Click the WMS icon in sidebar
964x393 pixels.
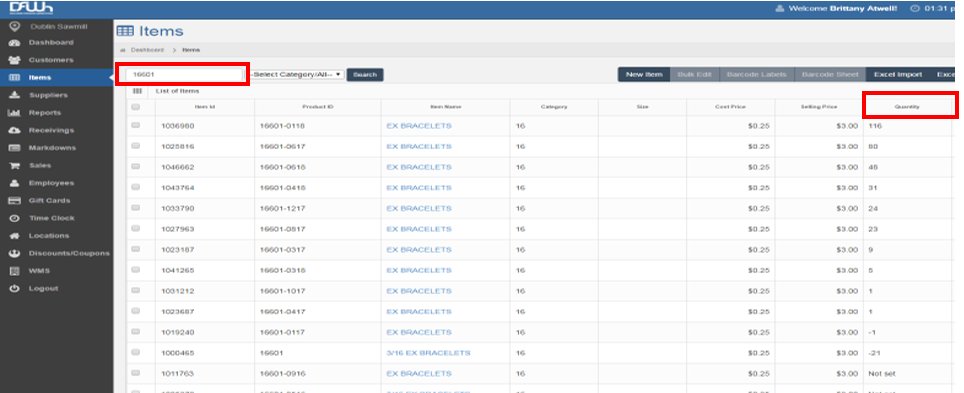[15, 271]
